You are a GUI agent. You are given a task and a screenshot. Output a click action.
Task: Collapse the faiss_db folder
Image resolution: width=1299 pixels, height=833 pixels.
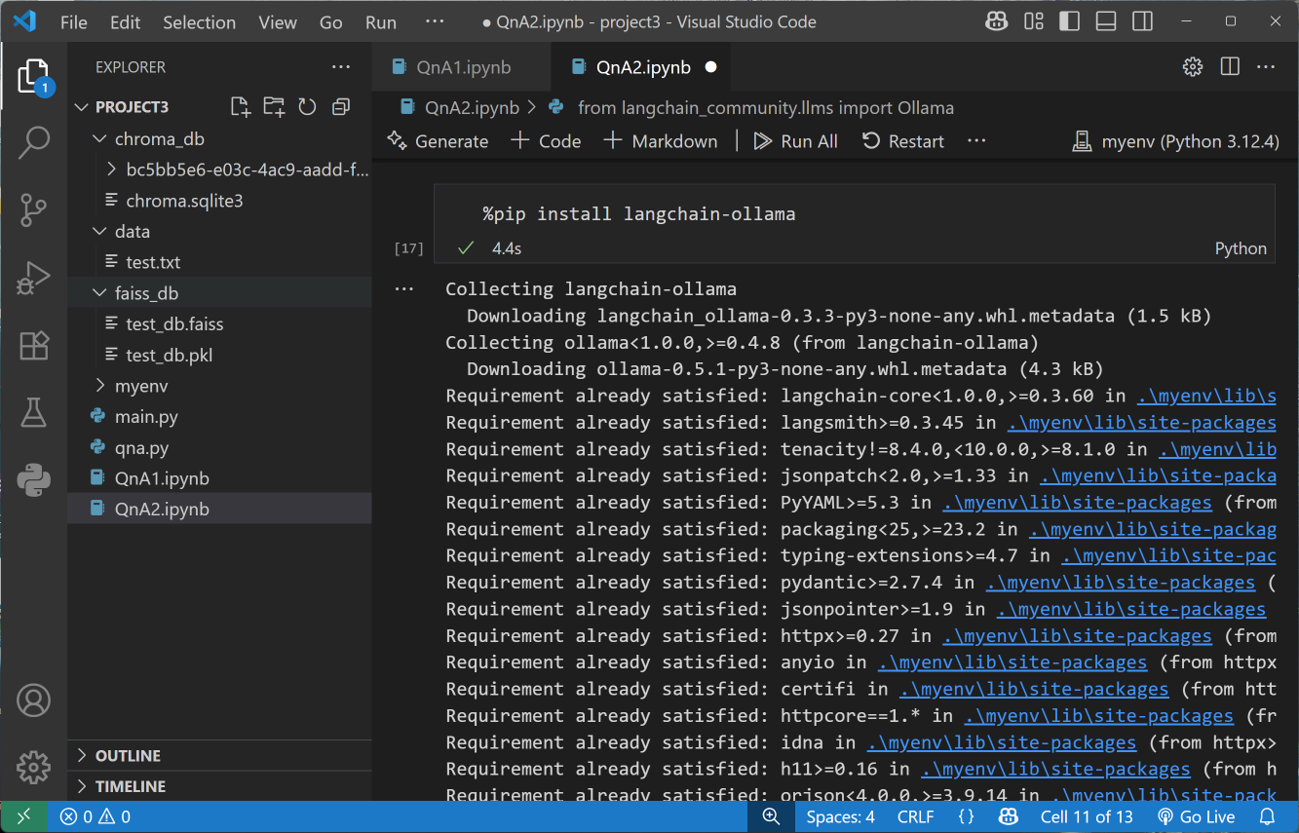[x=99, y=293]
